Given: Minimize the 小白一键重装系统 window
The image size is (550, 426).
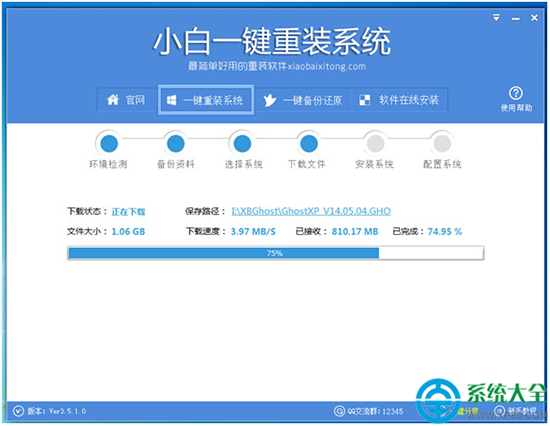Looking at the screenshot, I should 516,19.
